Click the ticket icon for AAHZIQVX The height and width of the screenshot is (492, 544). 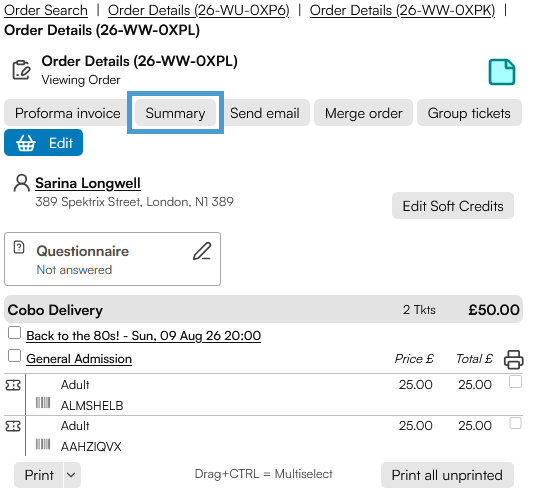click(x=13, y=426)
